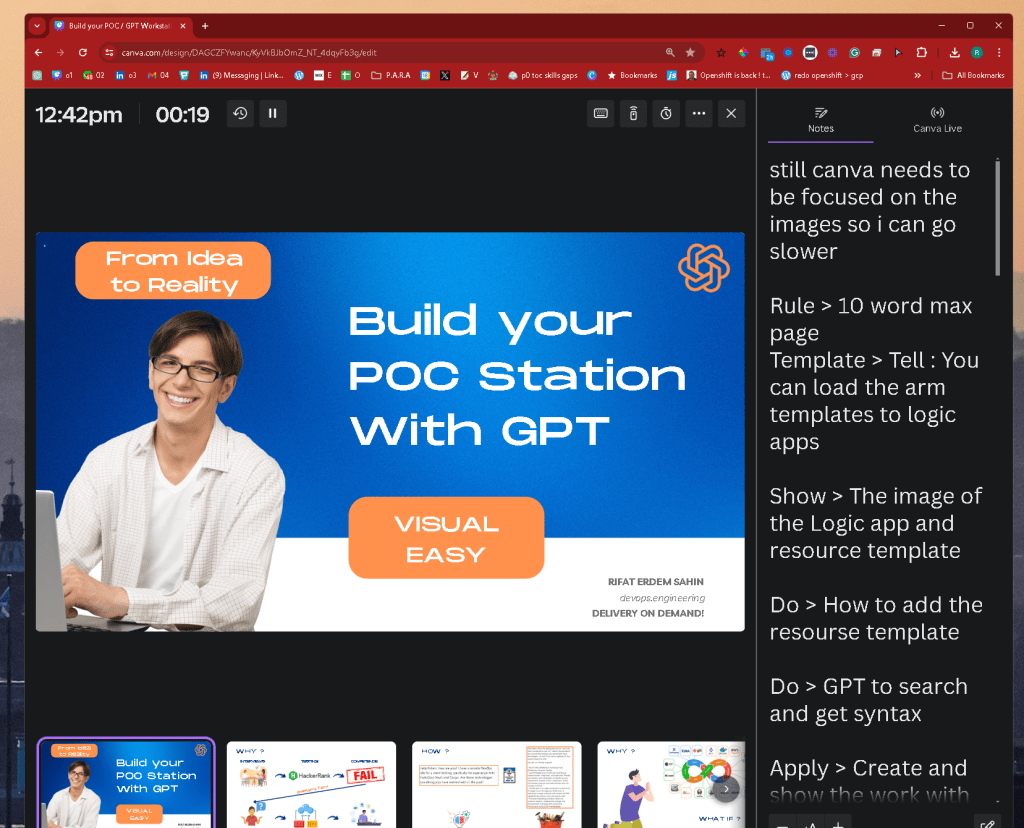Open the keyboard shortcuts icon
This screenshot has width=1024, height=828.
click(601, 114)
